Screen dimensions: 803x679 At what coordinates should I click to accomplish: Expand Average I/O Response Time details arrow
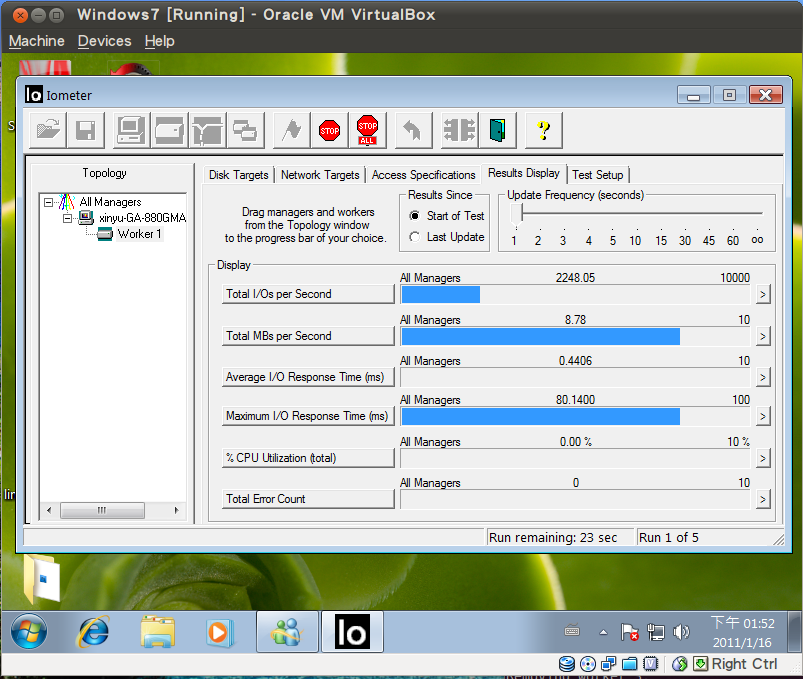click(763, 377)
